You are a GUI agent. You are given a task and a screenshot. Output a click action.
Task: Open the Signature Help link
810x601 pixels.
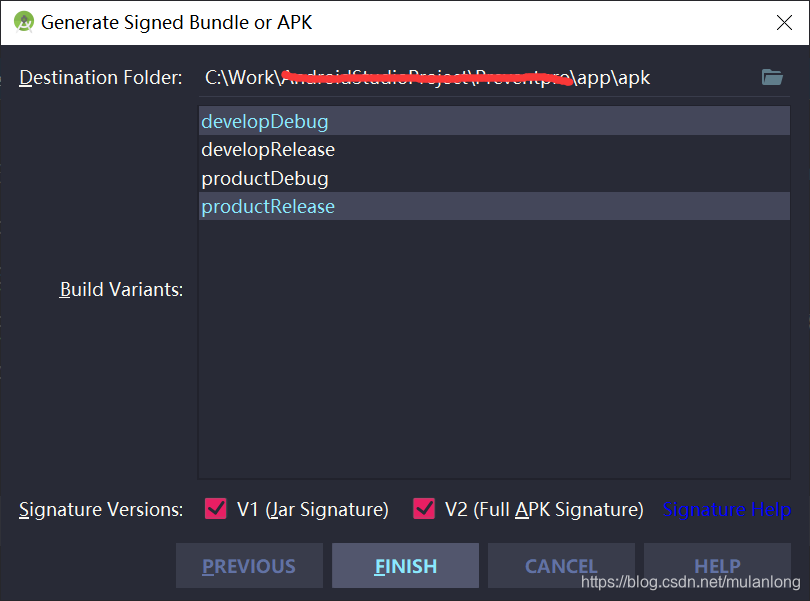tap(727, 509)
